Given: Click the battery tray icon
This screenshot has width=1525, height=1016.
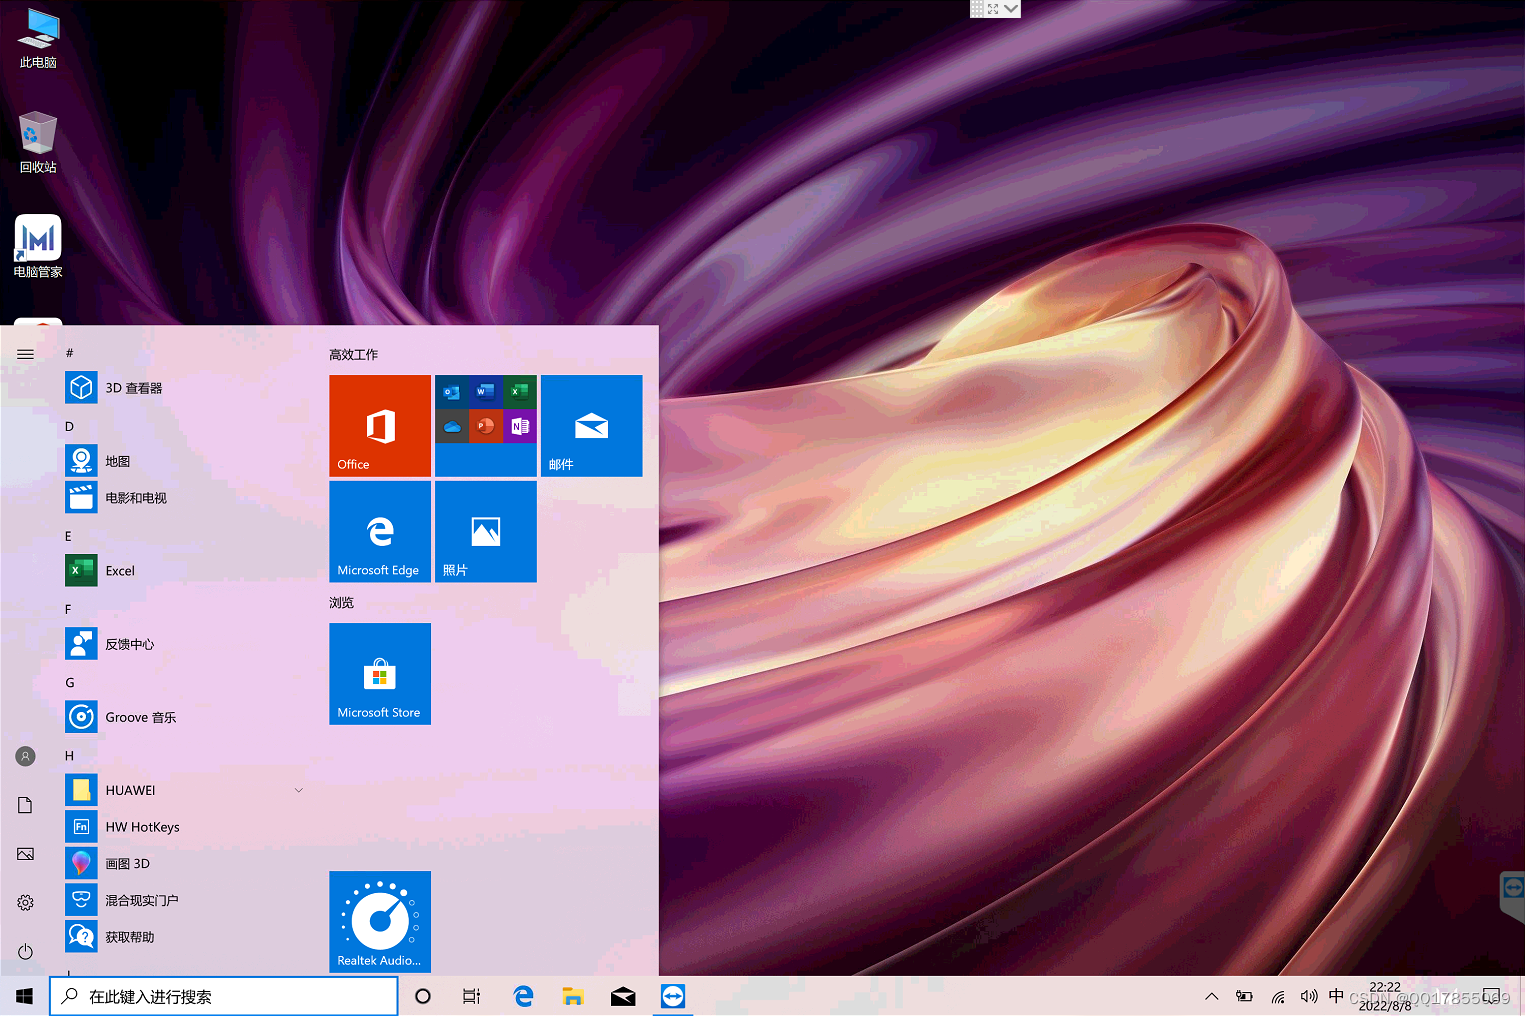Looking at the screenshot, I should (1244, 996).
